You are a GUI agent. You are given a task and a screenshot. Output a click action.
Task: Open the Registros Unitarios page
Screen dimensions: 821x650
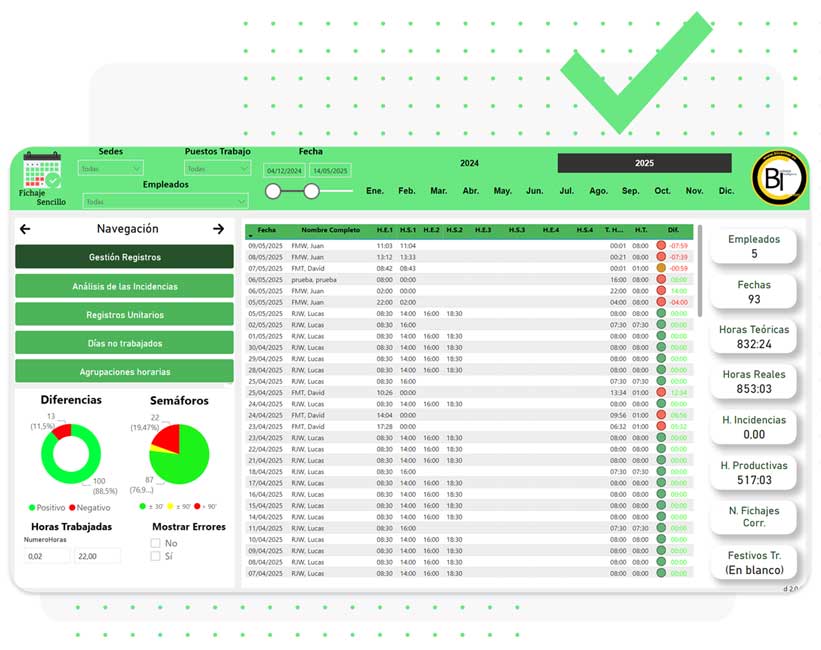click(125, 314)
